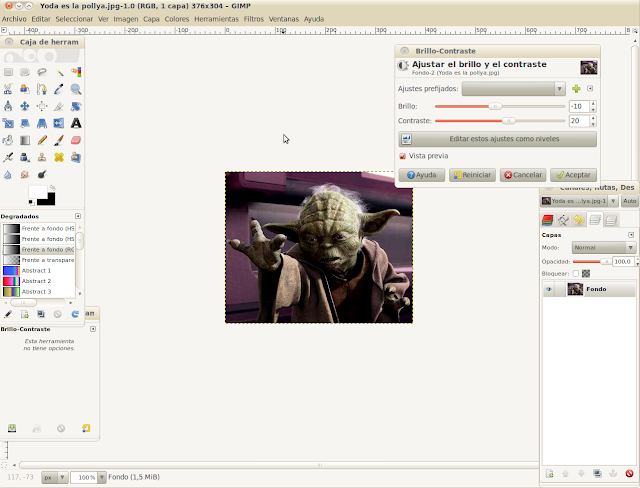
Task: Open the Degradados panel menu button
Action: coord(78,216)
